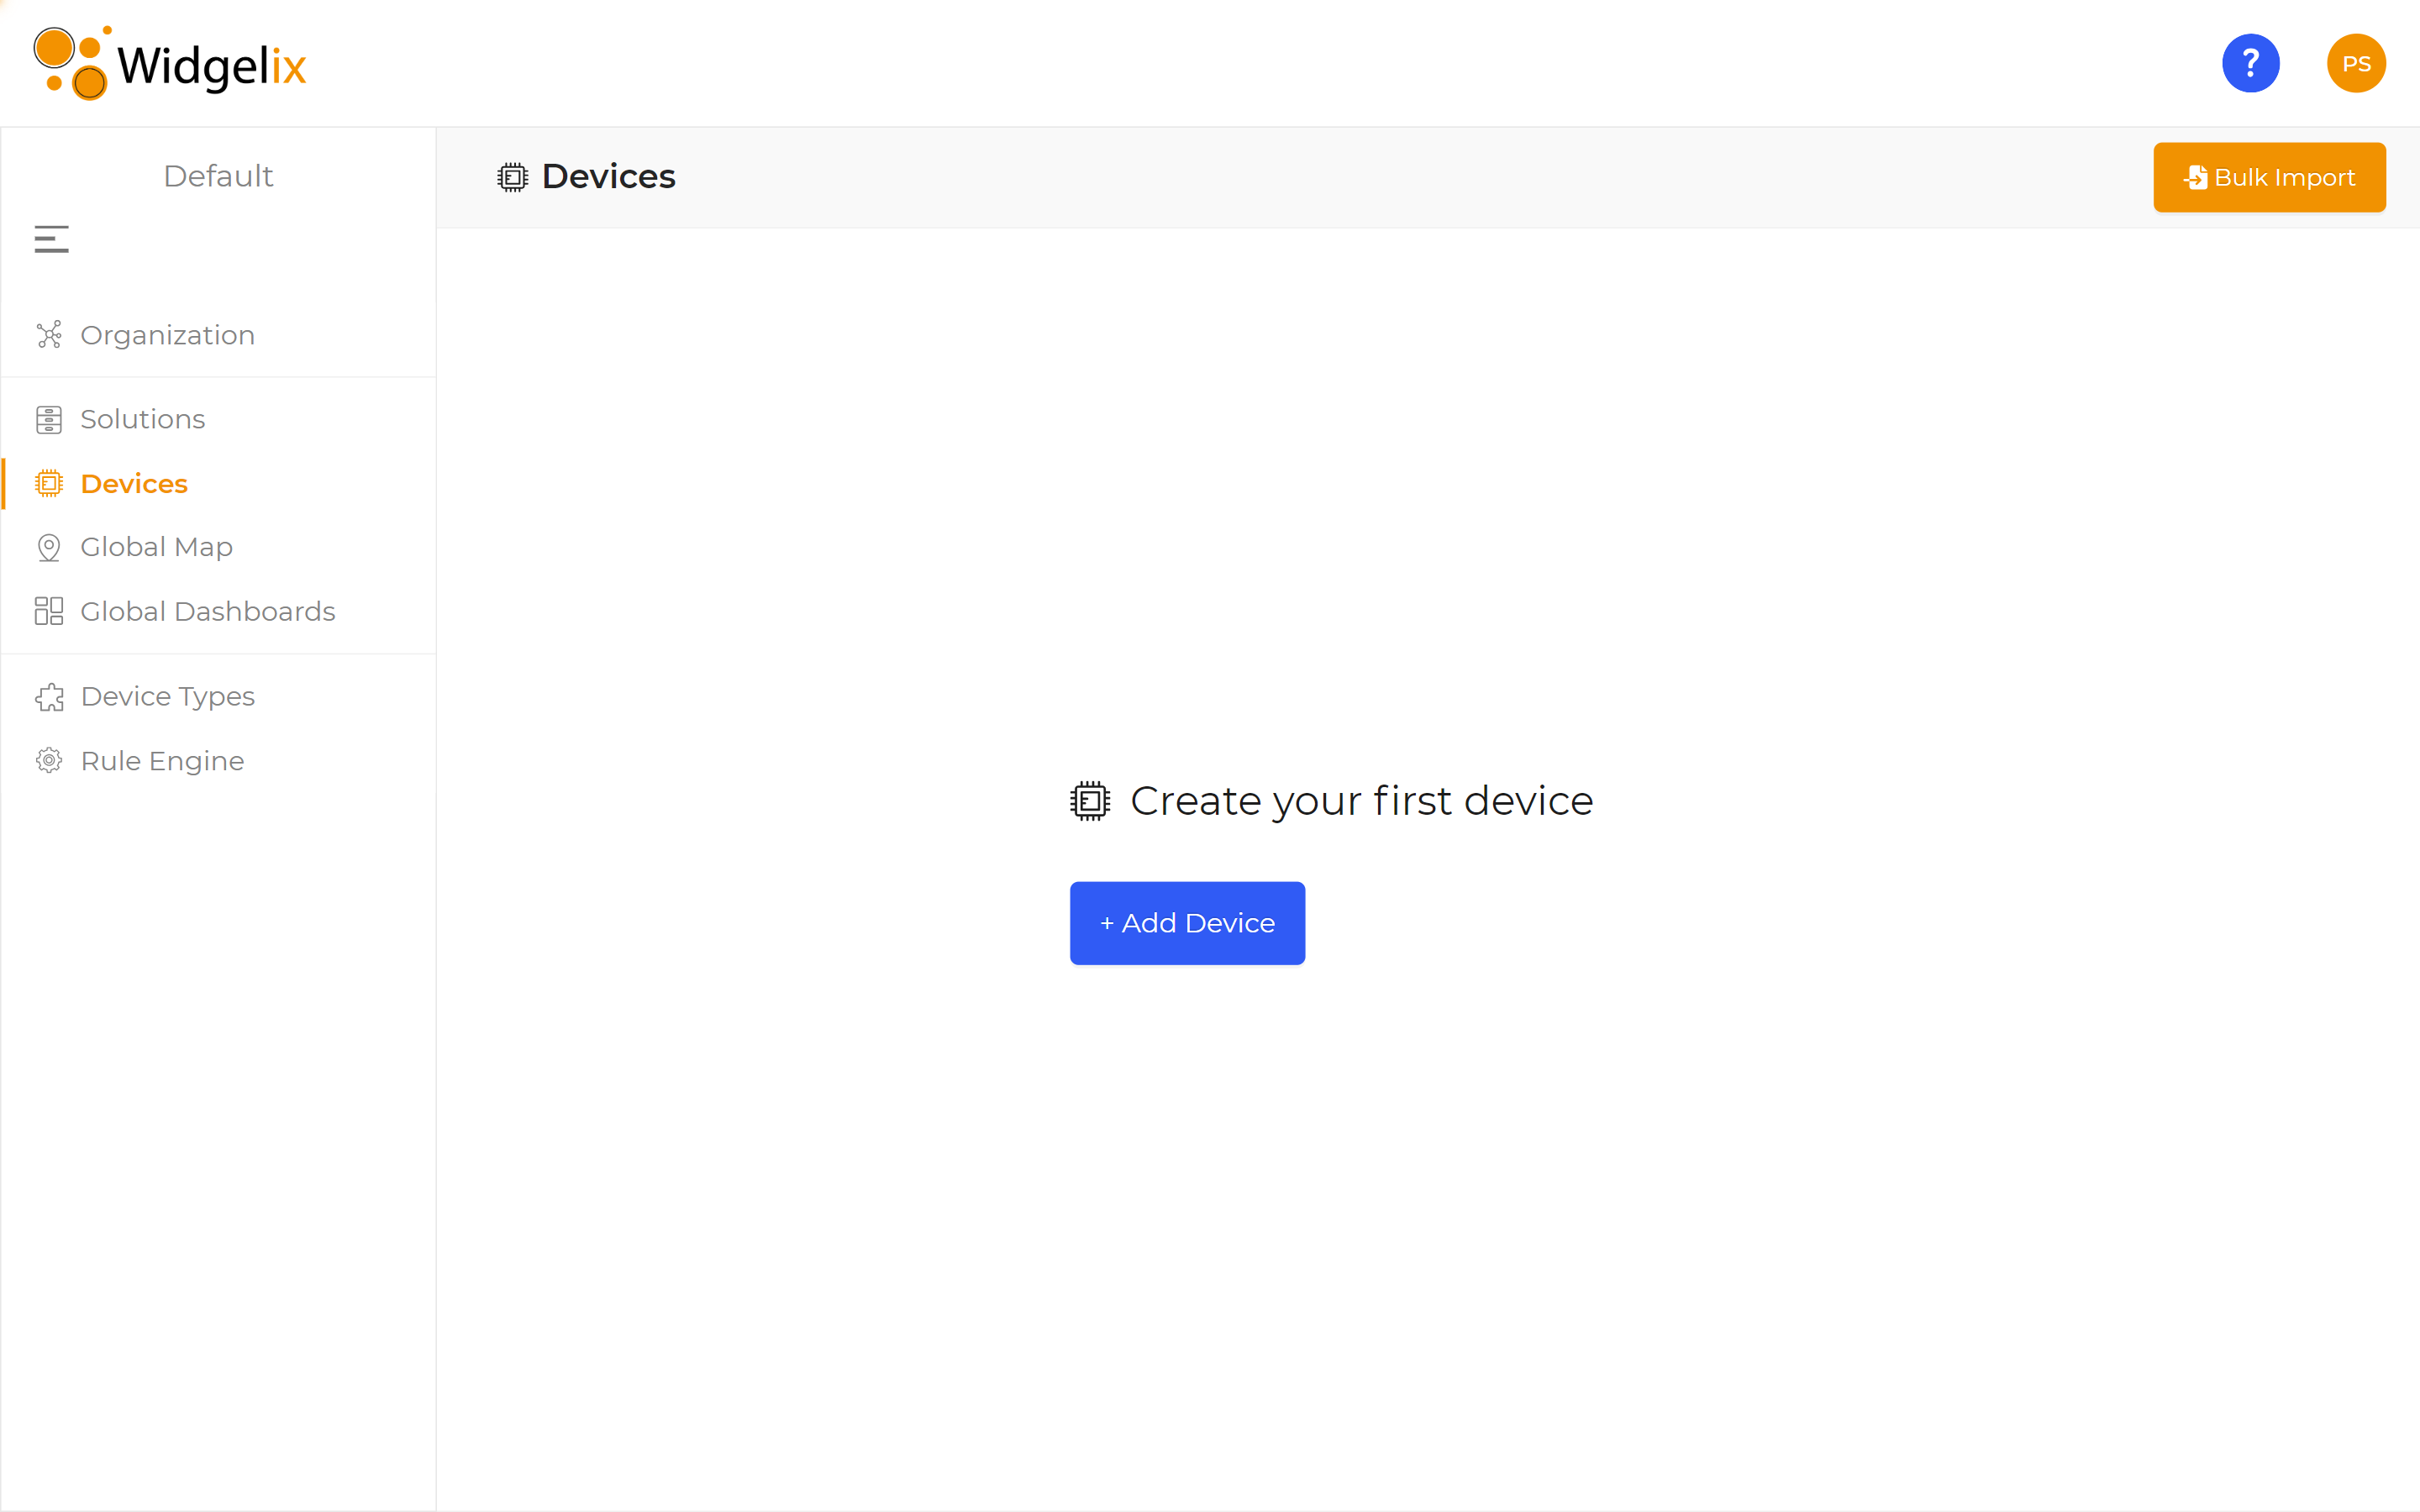This screenshot has width=2420, height=1512.
Task: Open Rule Engine page
Action: click(162, 761)
